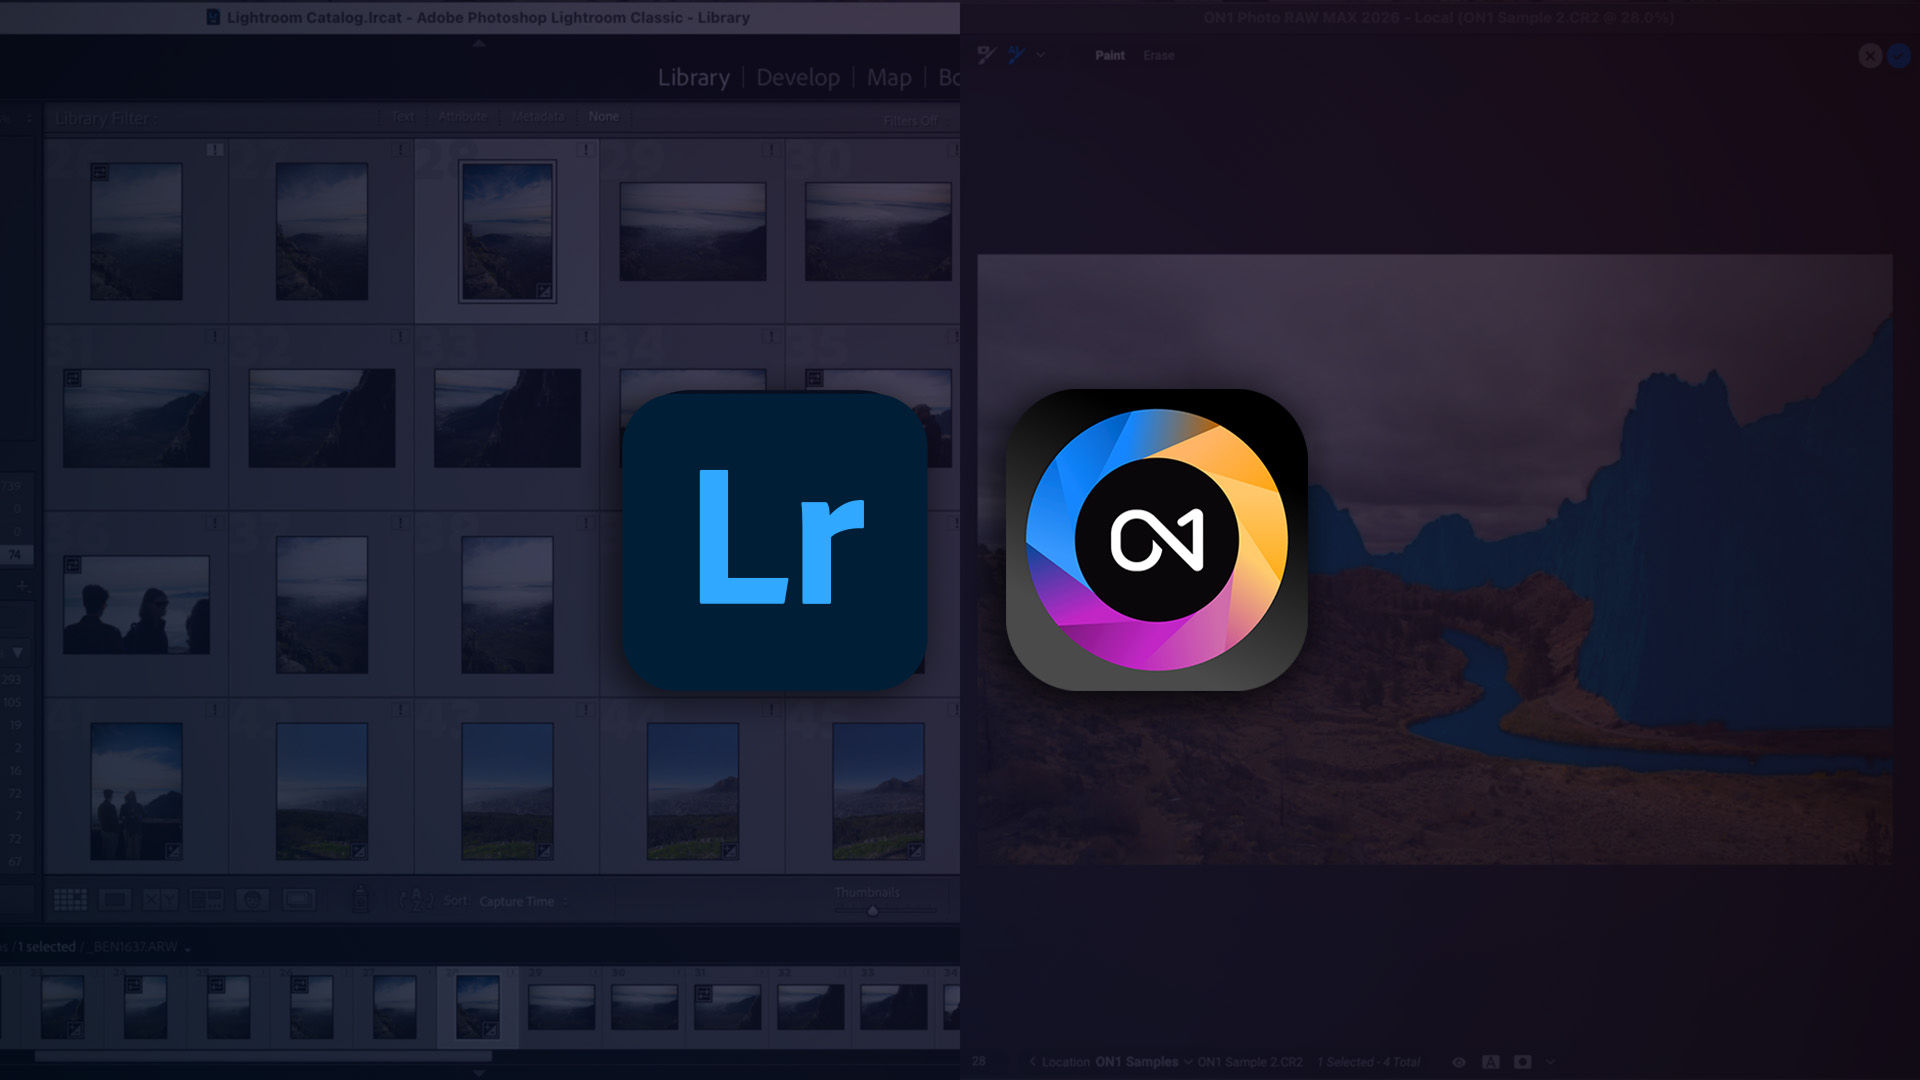
Task: Open the Map module
Action: [x=889, y=77]
